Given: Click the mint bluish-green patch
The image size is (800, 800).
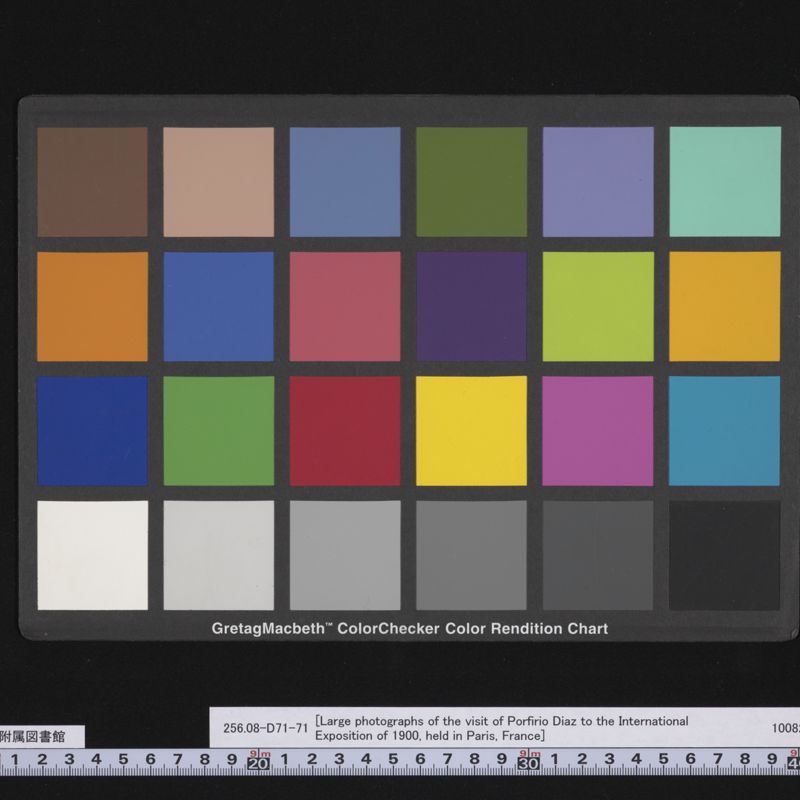Looking at the screenshot, I should 724,181.
